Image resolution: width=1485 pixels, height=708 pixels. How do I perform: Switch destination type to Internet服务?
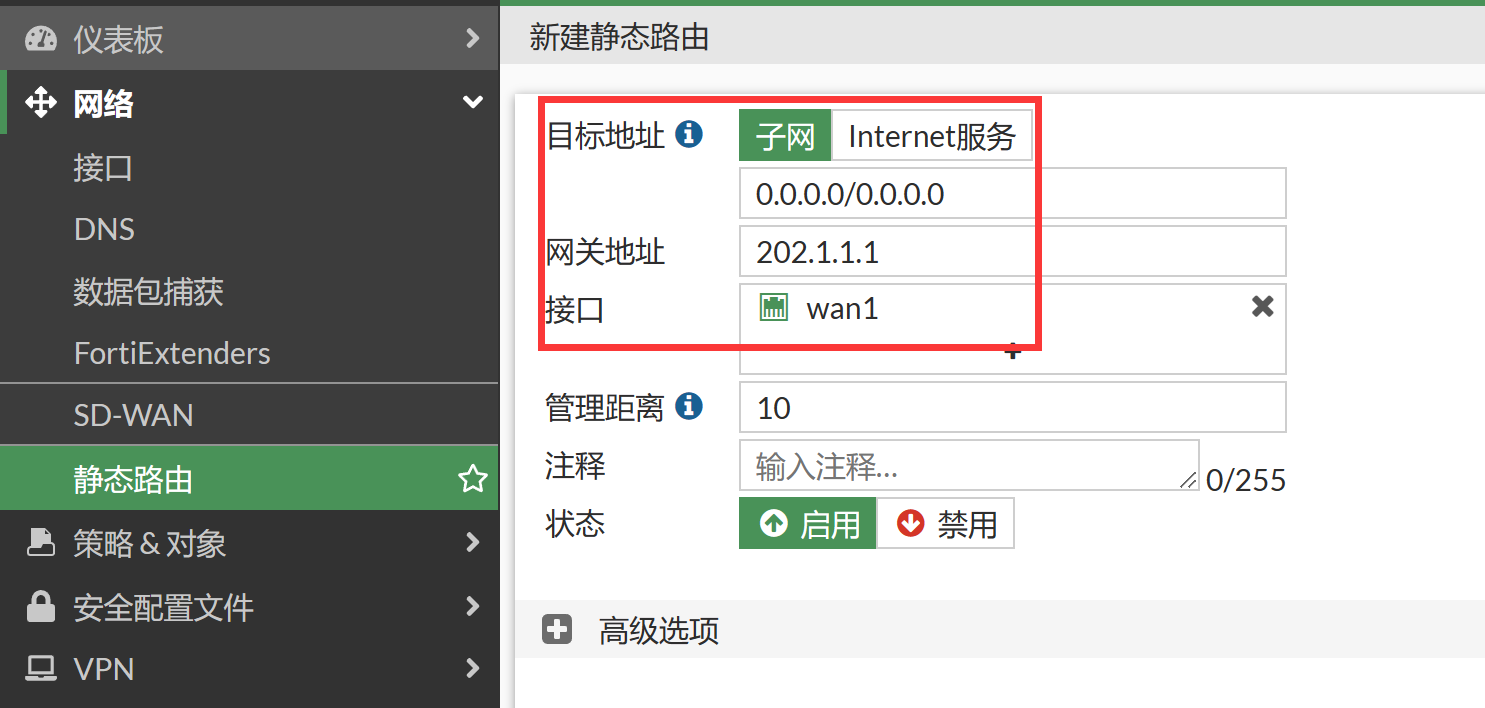[x=931, y=136]
